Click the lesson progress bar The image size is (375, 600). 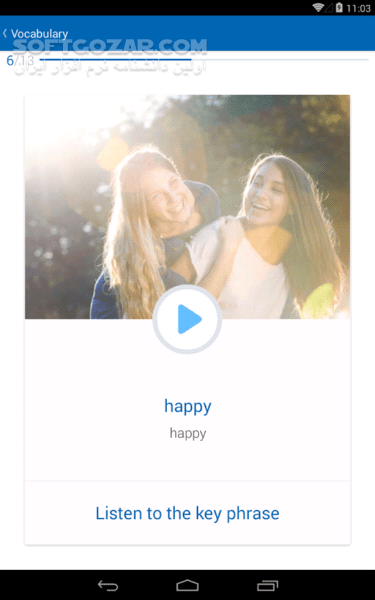pyautogui.click(x=204, y=60)
